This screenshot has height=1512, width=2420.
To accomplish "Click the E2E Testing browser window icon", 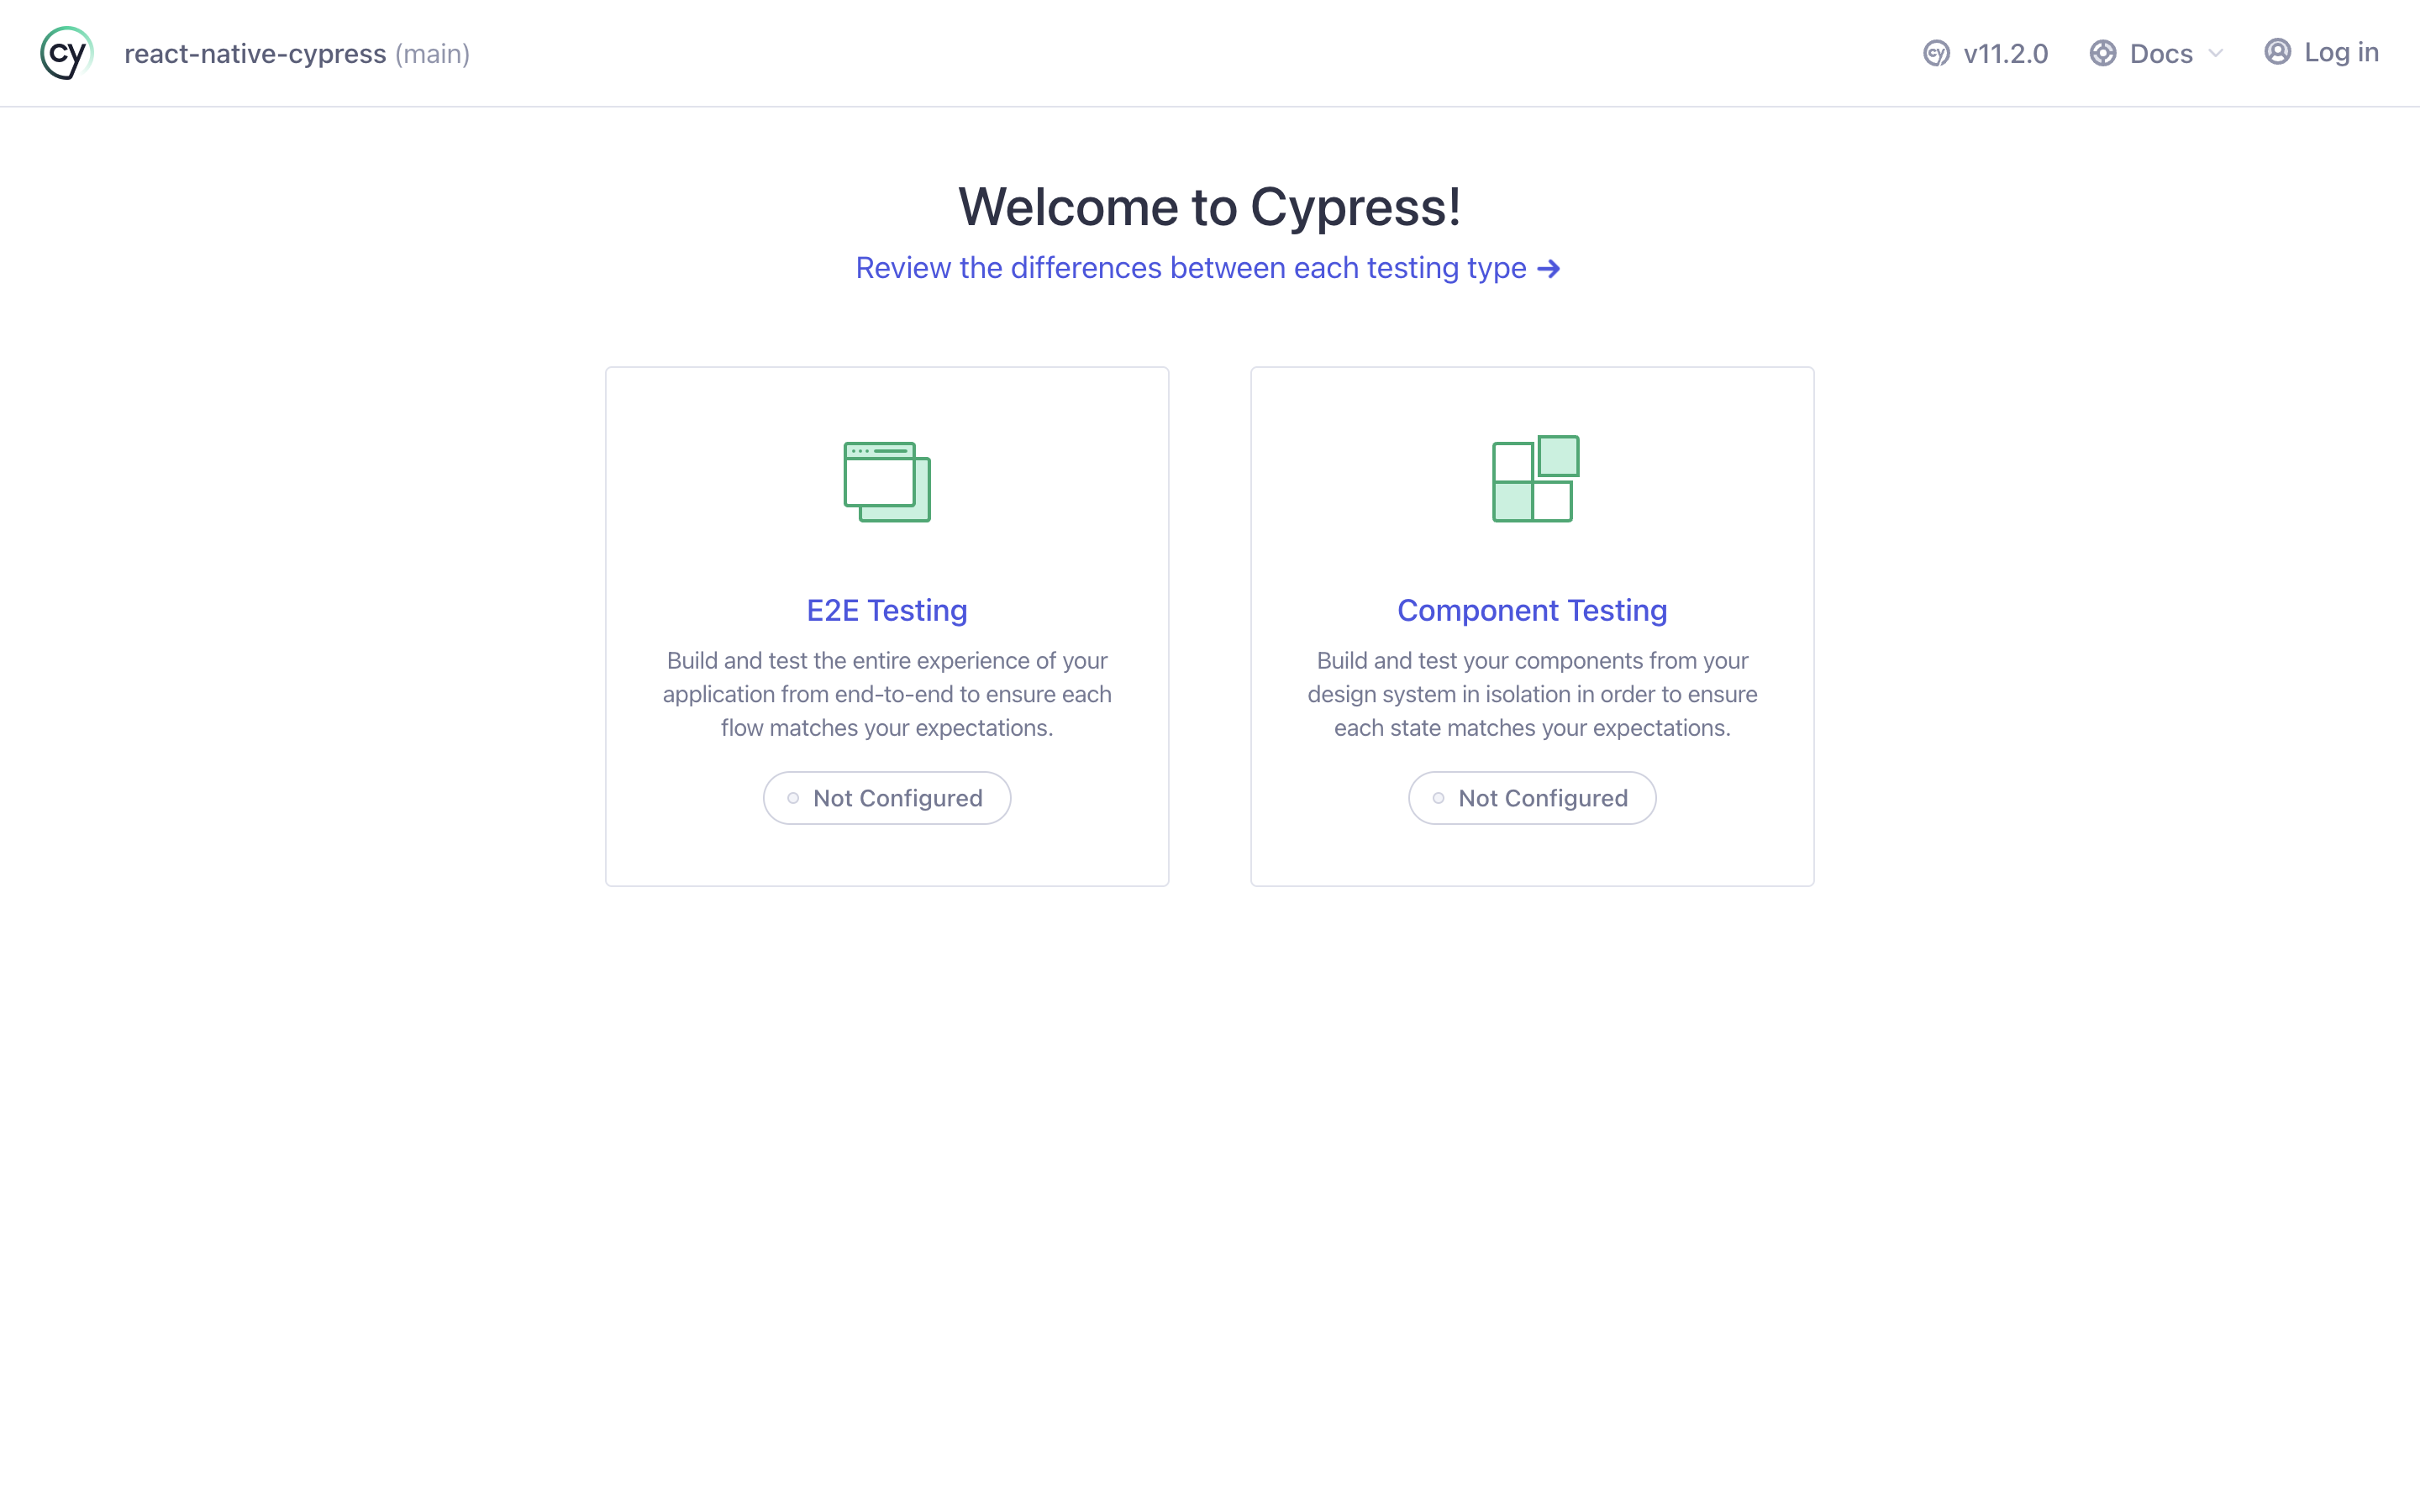I will pos(887,481).
